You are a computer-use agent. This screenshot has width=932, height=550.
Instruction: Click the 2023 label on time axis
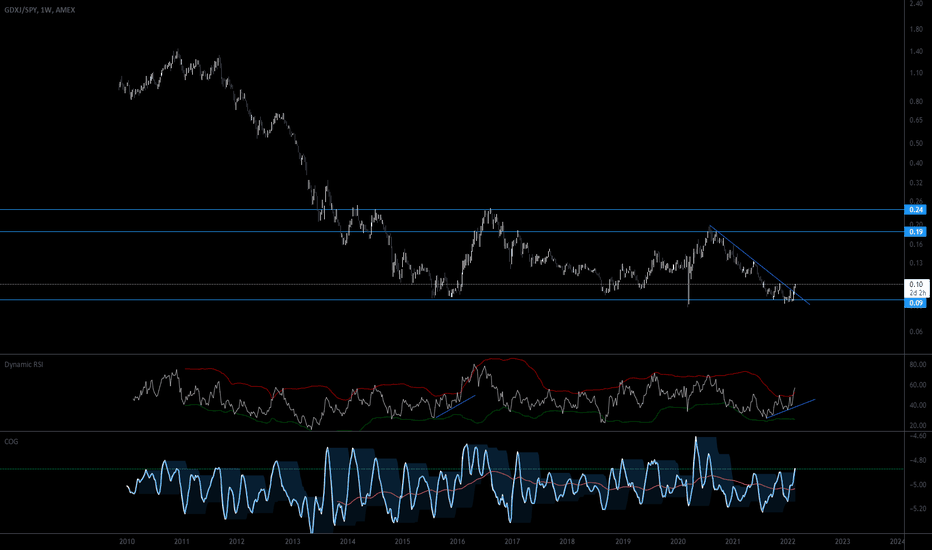coord(842,542)
